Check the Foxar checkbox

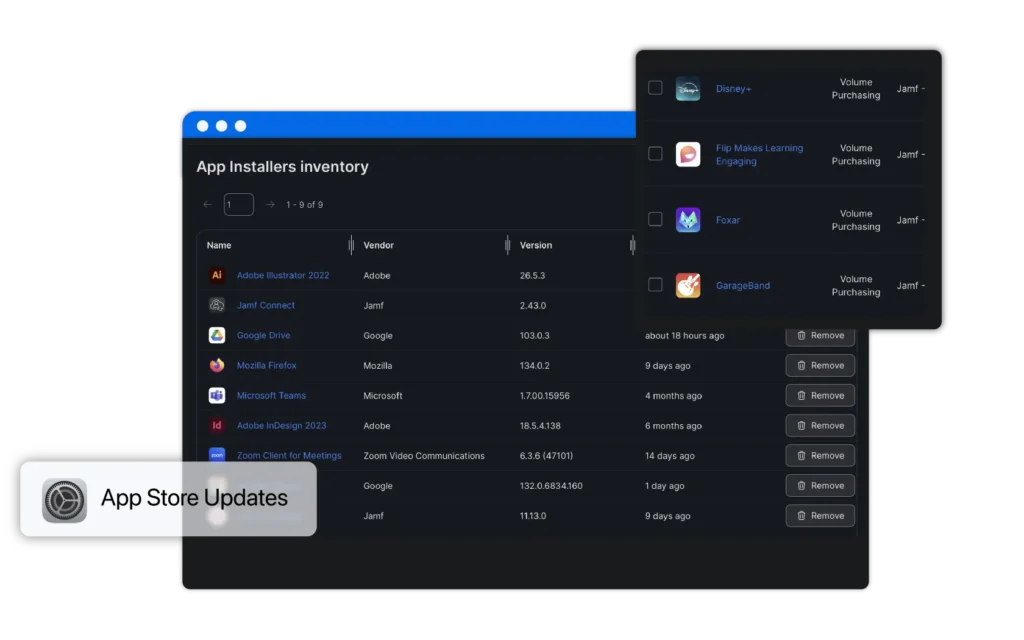[655, 219]
